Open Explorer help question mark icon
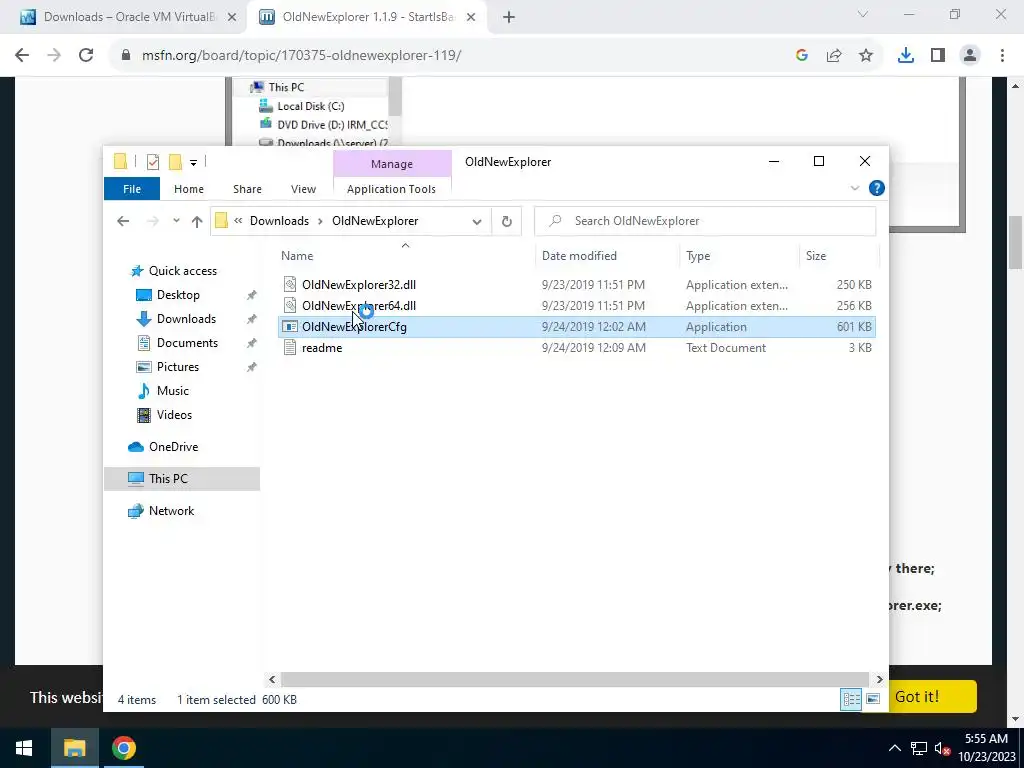The height and width of the screenshot is (768, 1024). click(x=876, y=188)
